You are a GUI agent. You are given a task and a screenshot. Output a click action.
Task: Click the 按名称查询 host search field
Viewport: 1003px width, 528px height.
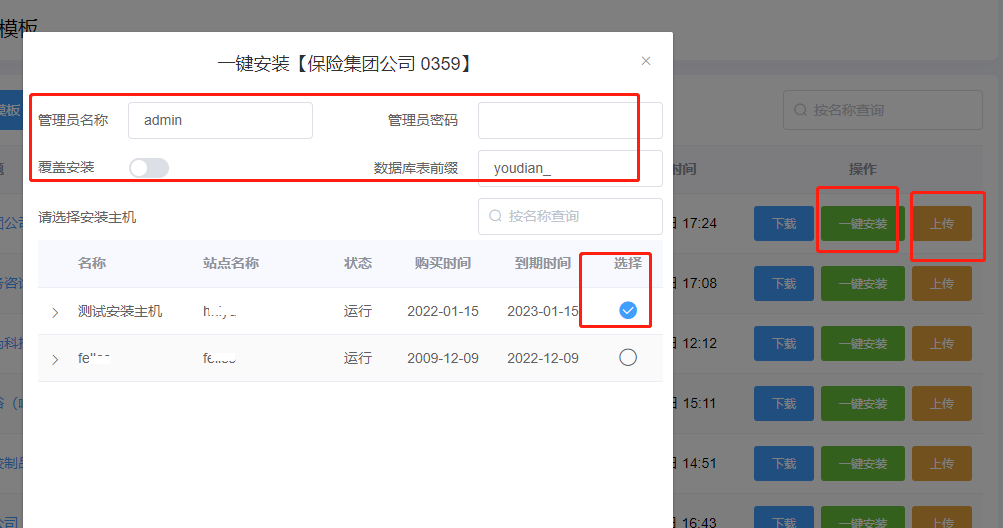(x=580, y=216)
